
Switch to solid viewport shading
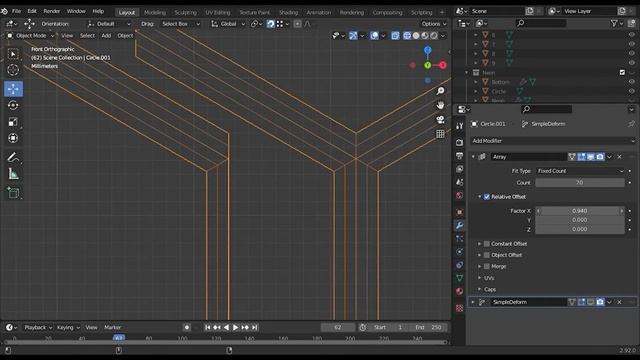pos(416,36)
